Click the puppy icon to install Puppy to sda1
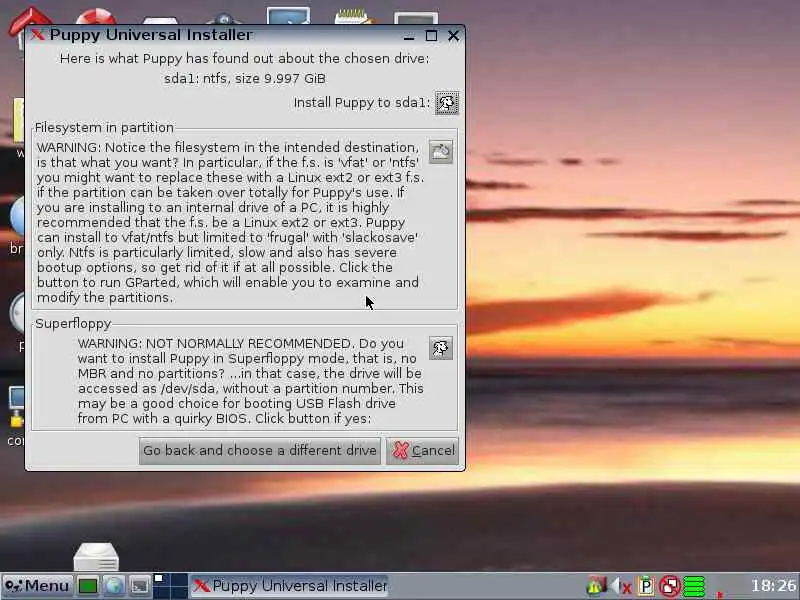The width and height of the screenshot is (800, 600). [446, 103]
